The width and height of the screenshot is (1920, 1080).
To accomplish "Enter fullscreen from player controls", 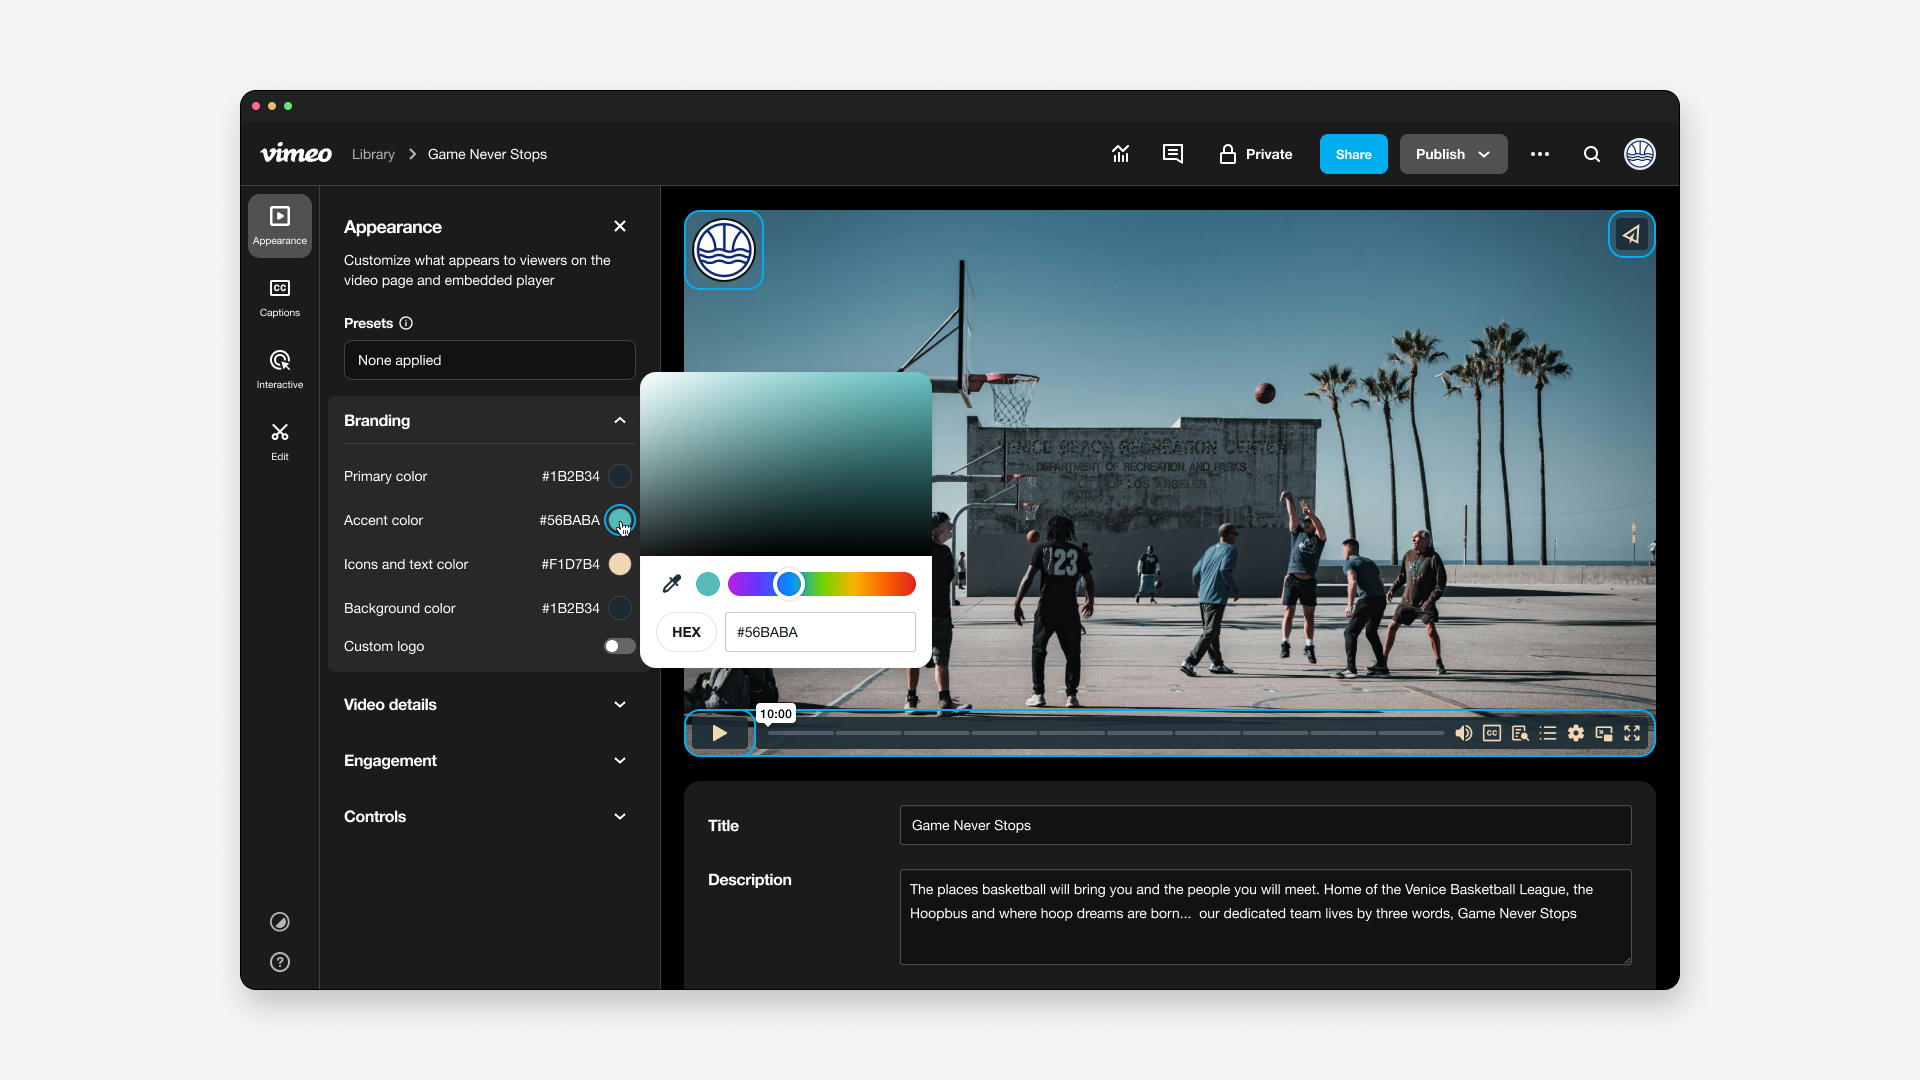I will 1632,733.
